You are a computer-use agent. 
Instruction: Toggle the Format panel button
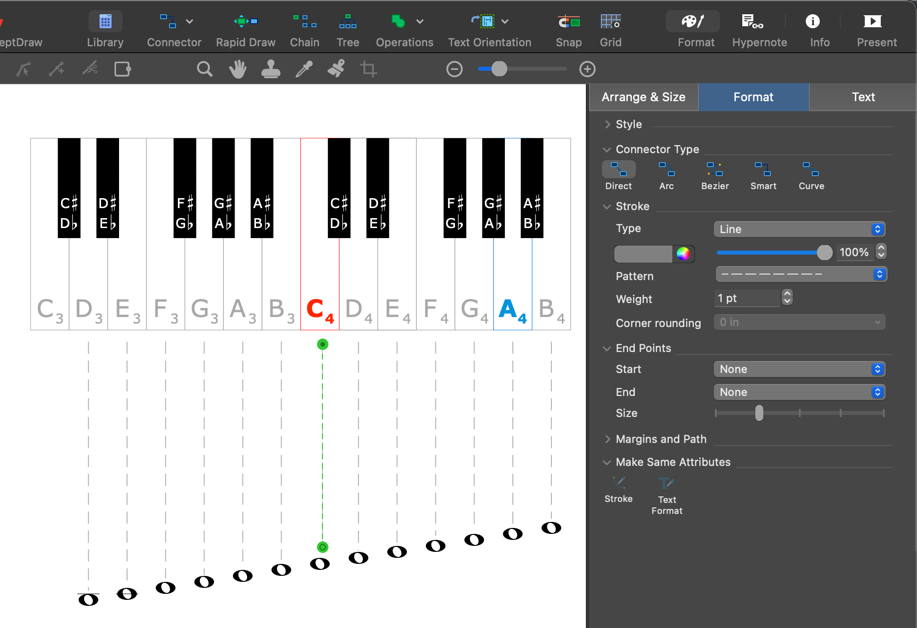coord(693,22)
